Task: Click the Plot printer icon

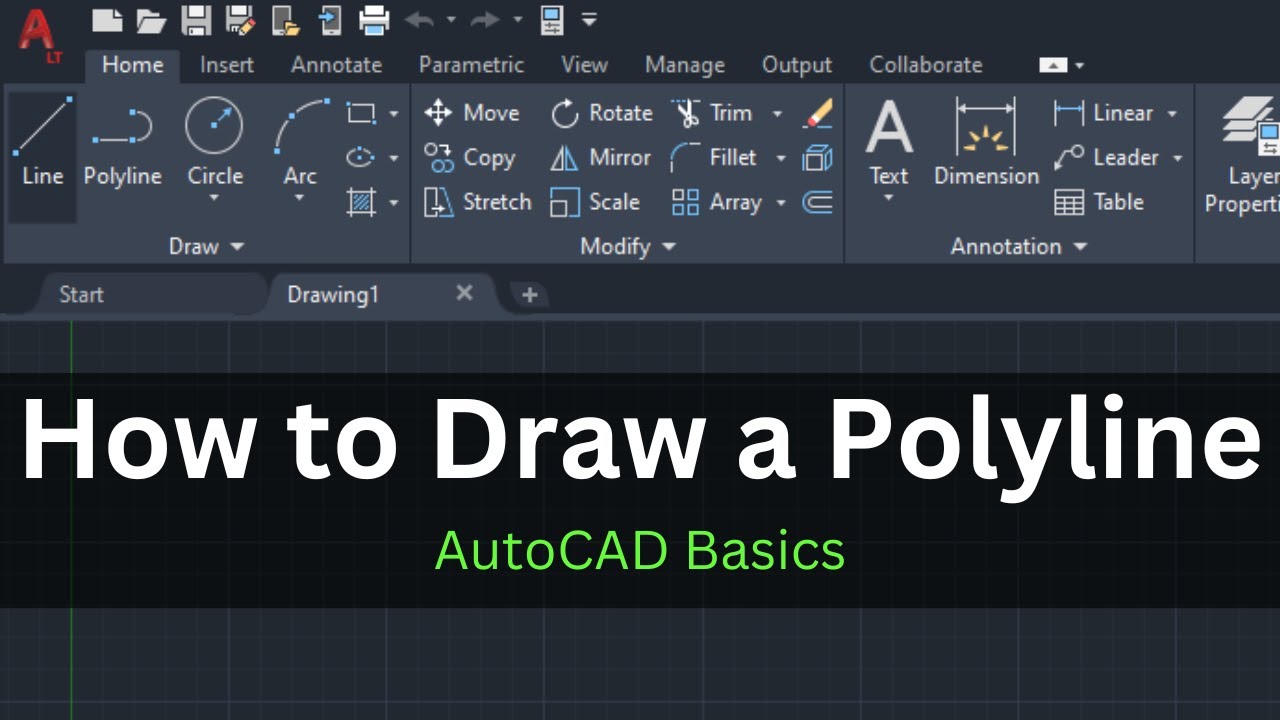Action: 374,18
